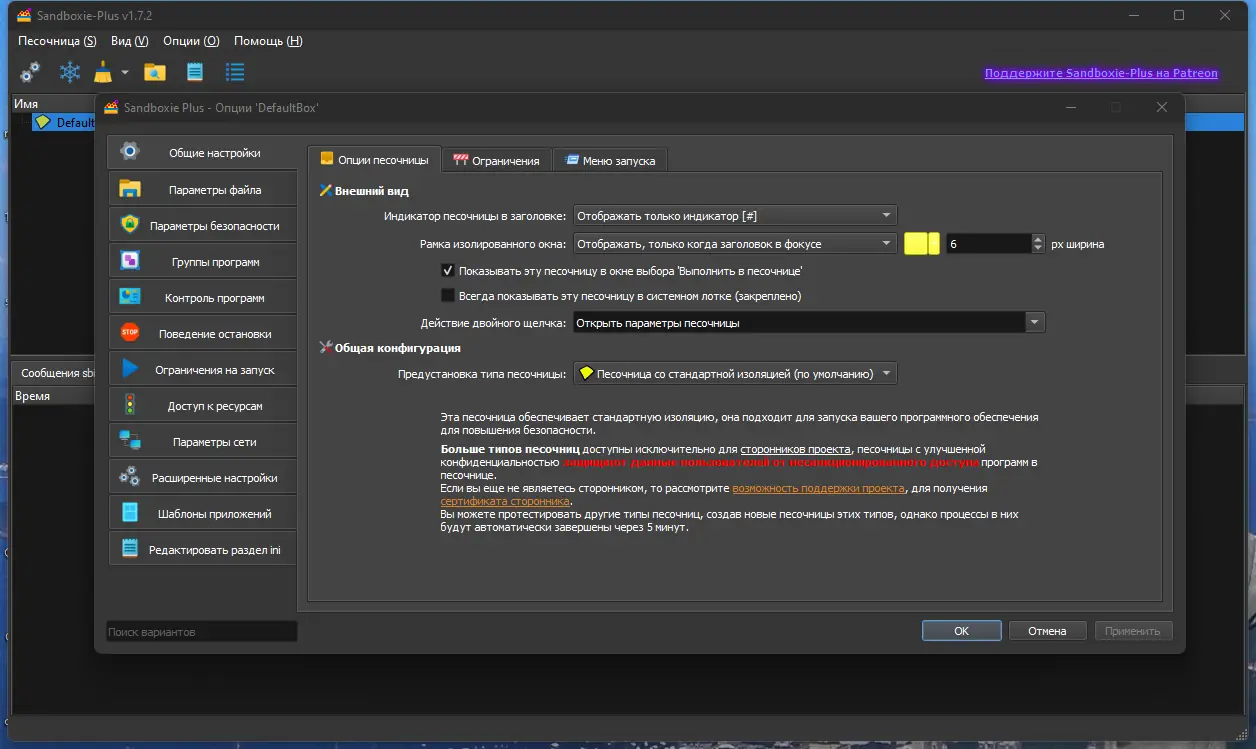Open Параметры файла sidebar section
The image size is (1256, 749).
[x=203, y=190]
